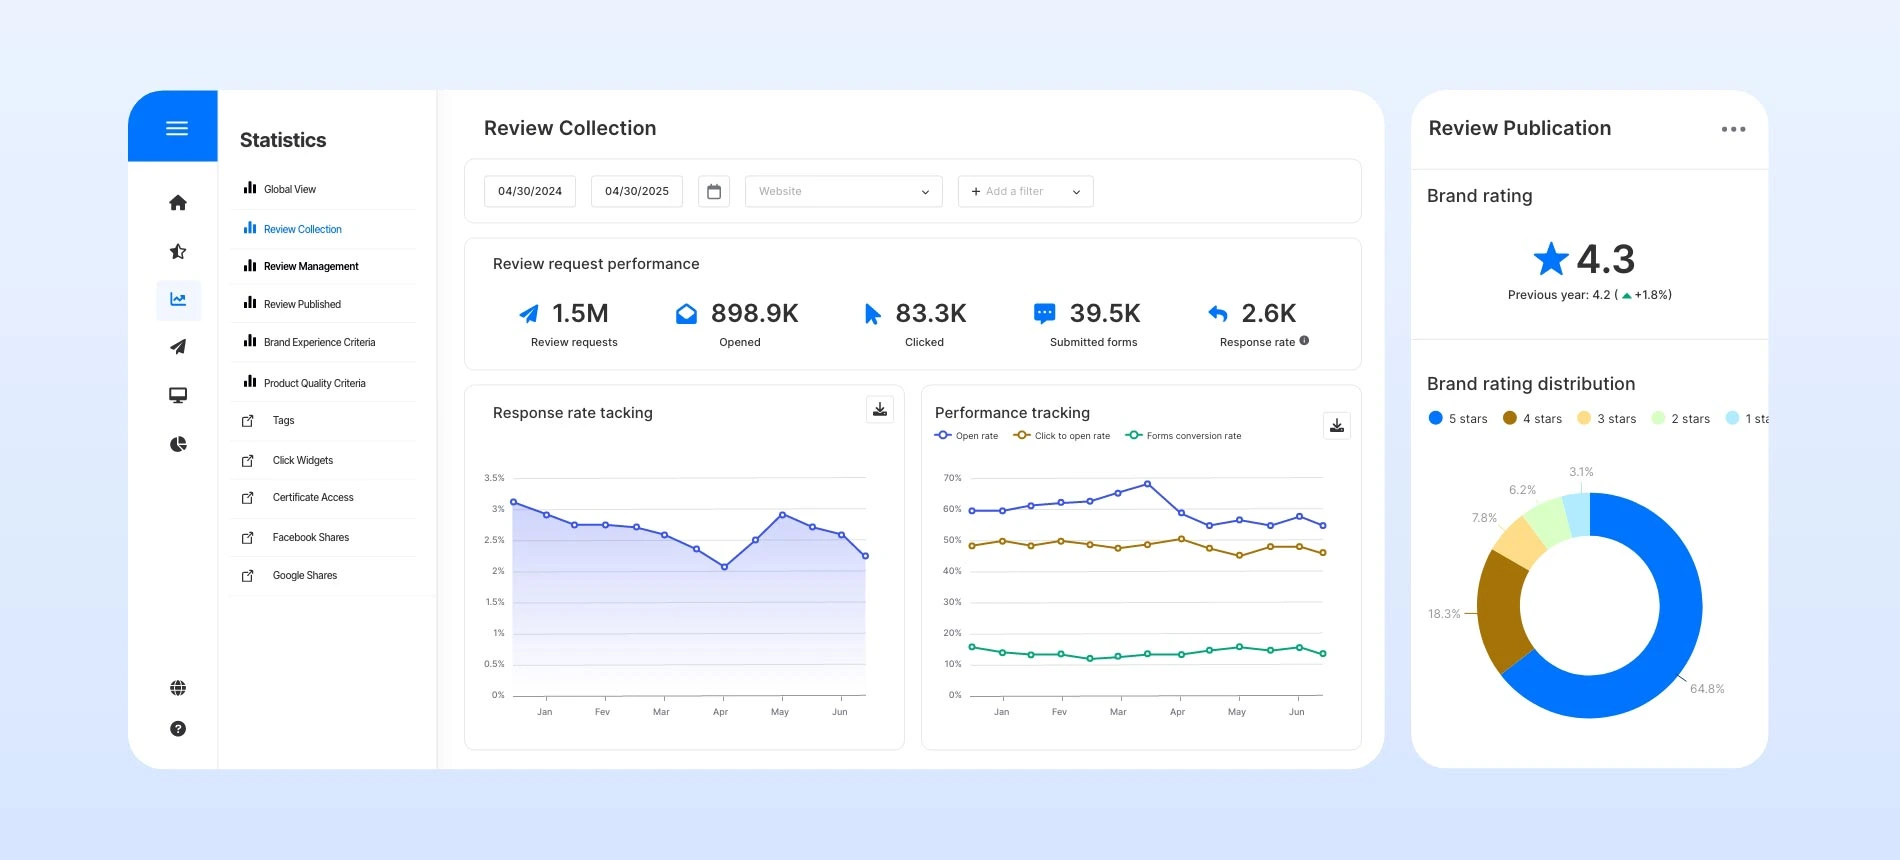
Task: Toggle the Open rate legend series
Action: coord(966,436)
